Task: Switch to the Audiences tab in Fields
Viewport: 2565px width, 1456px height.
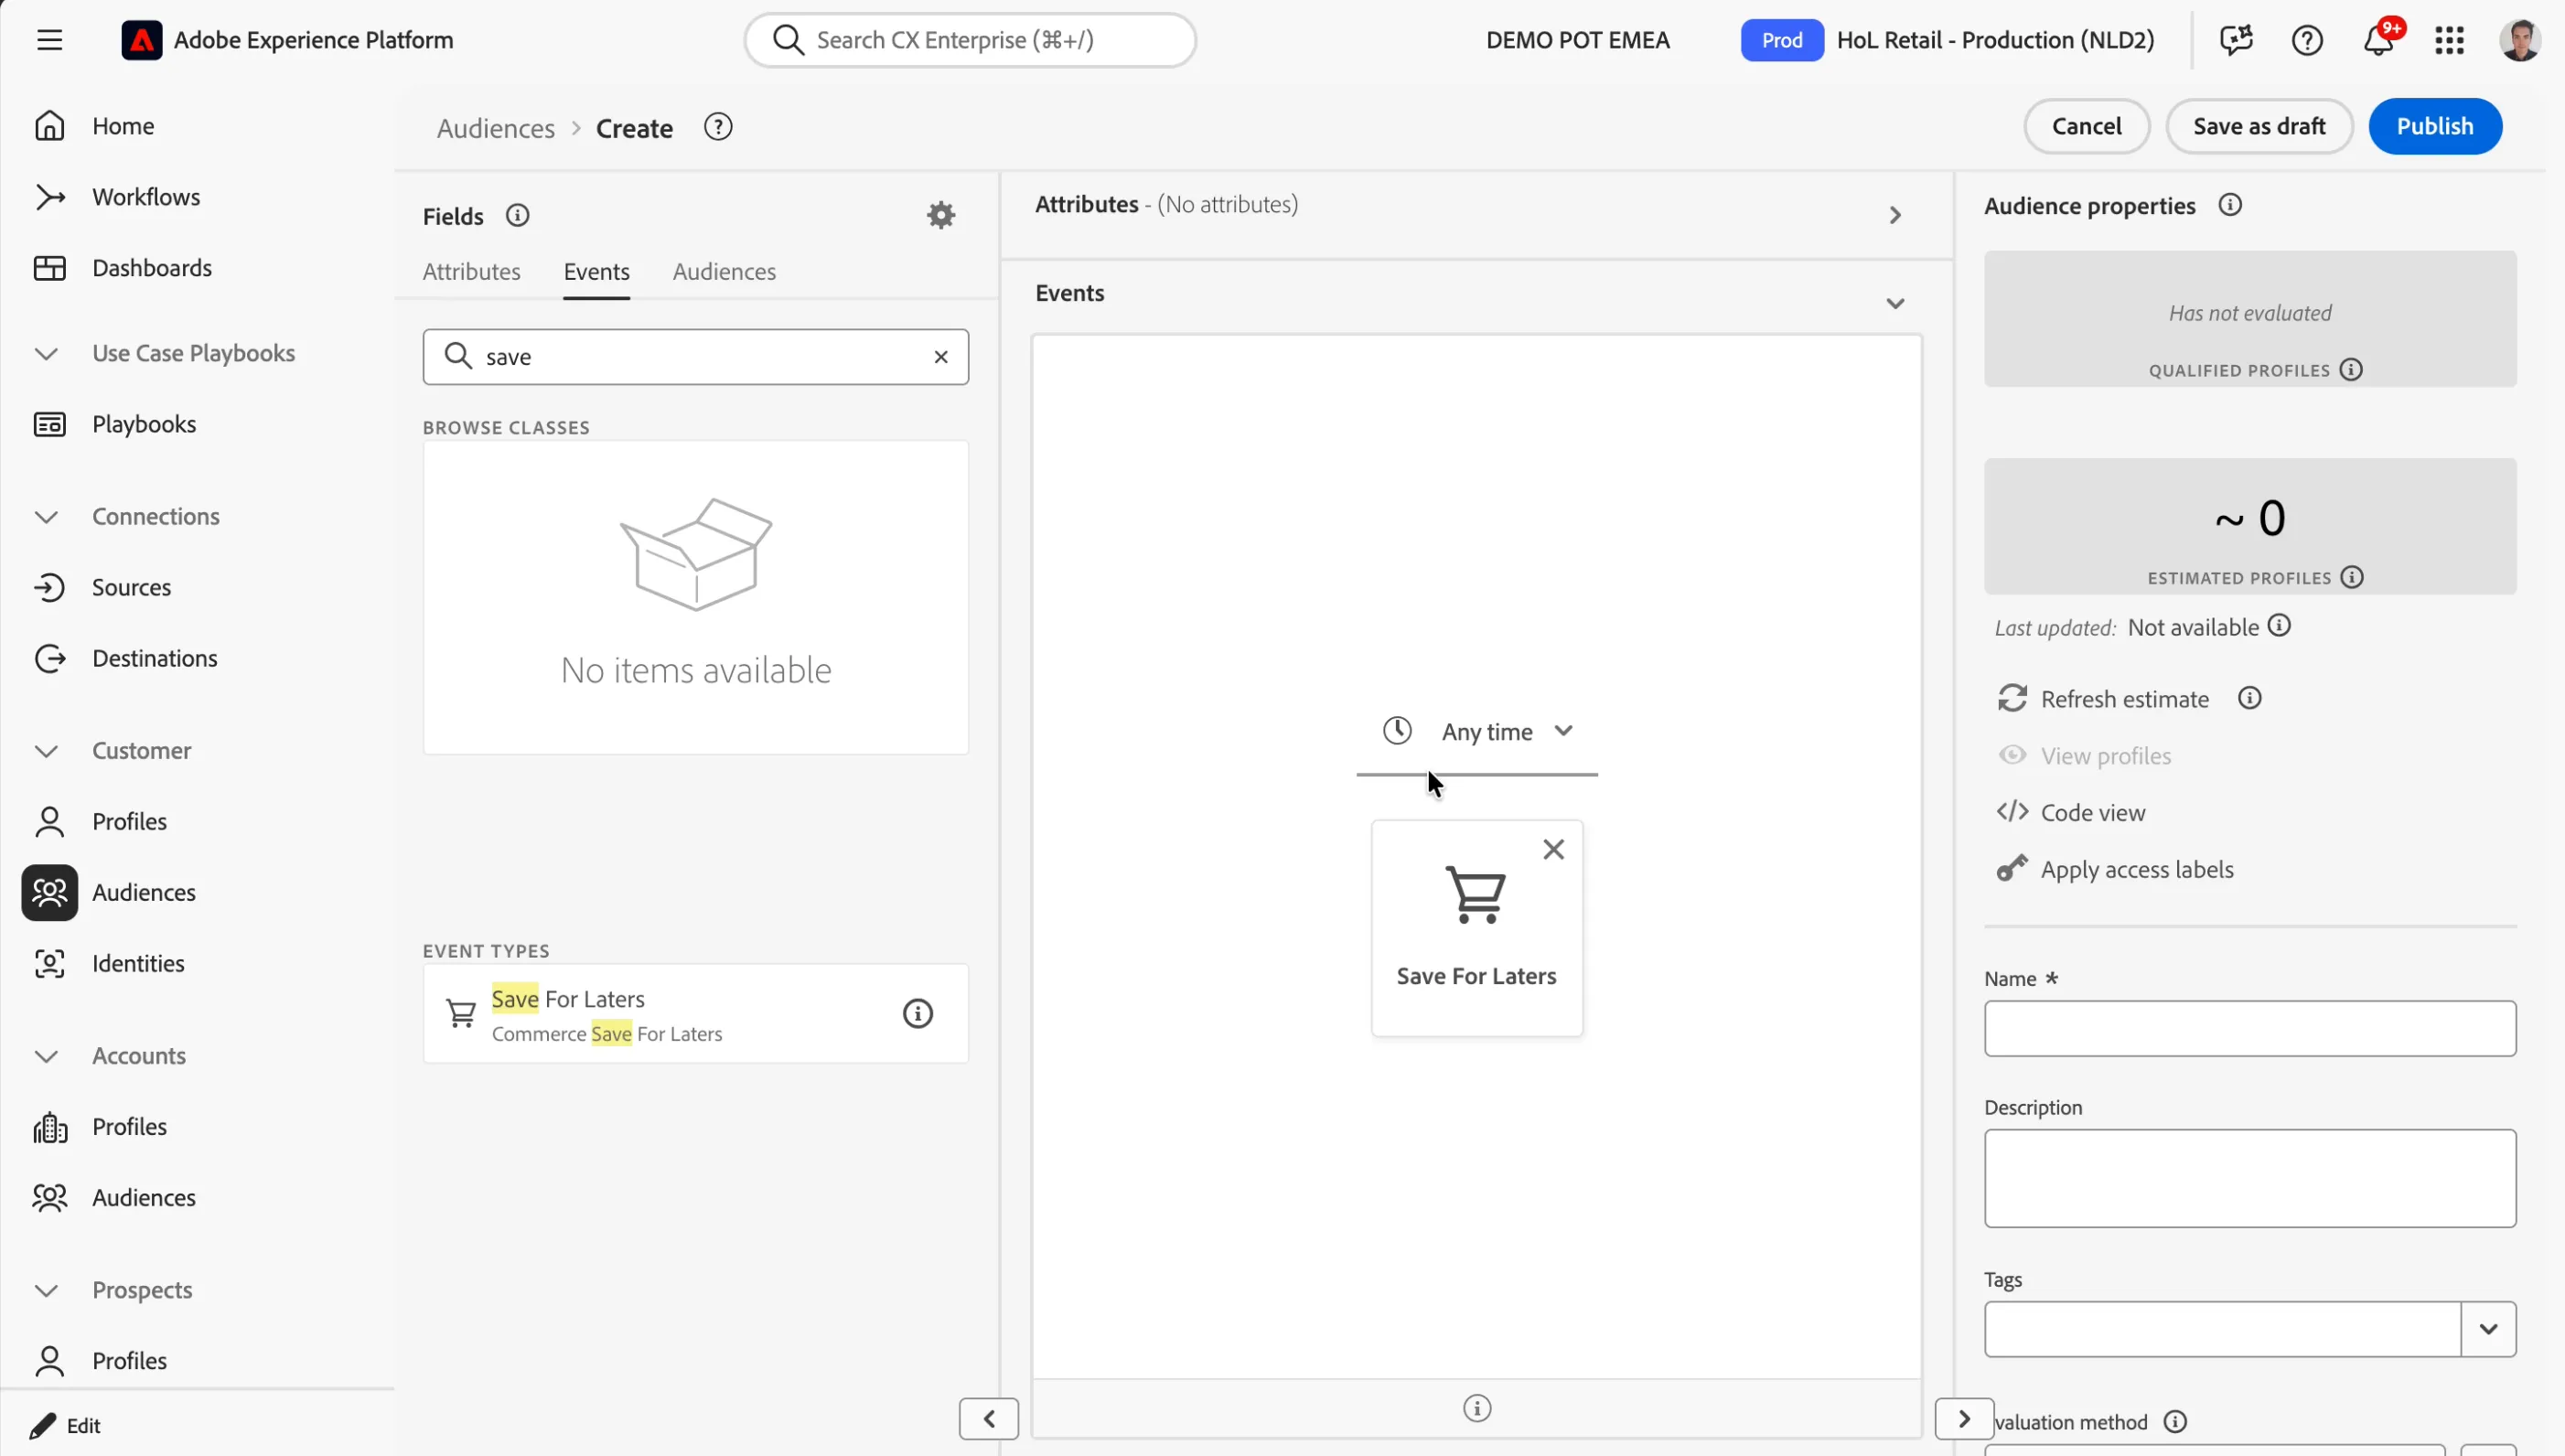Action: (x=724, y=271)
